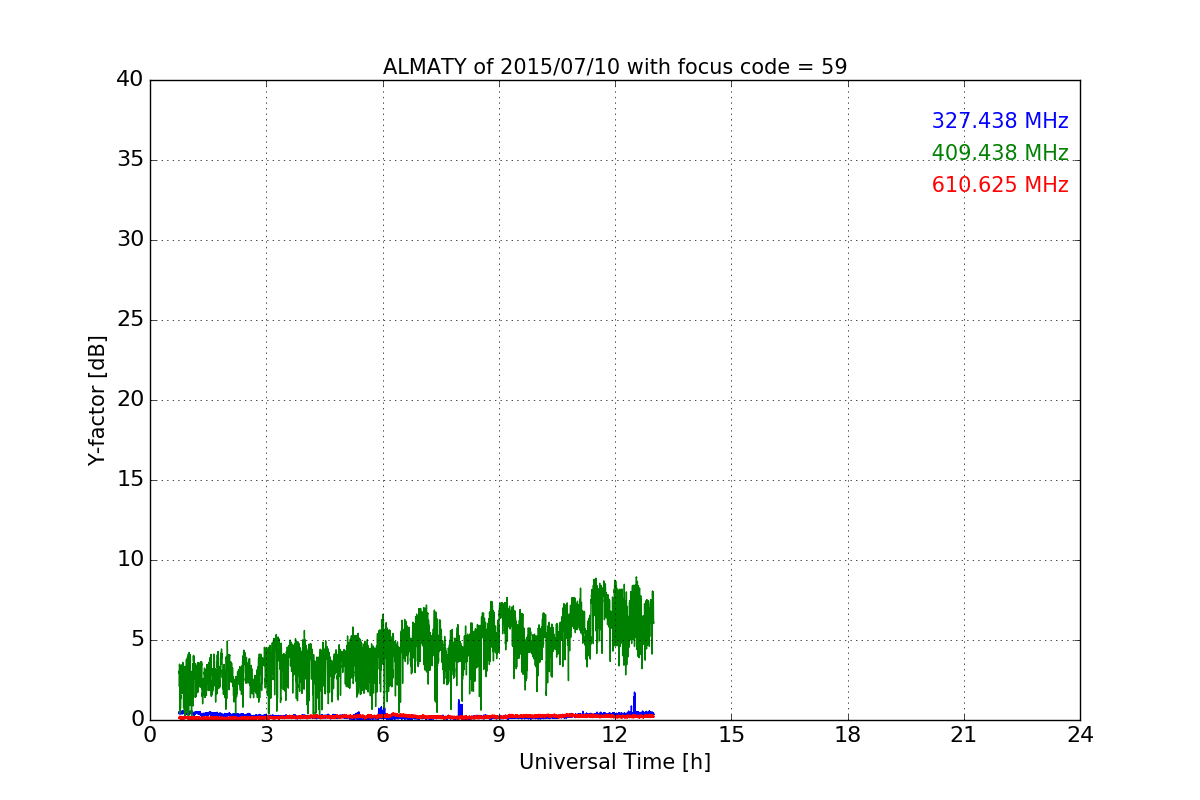Click the x-axis tick value 24
1200x800 pixels.
pyautogui.click(x=1080, y=735)
